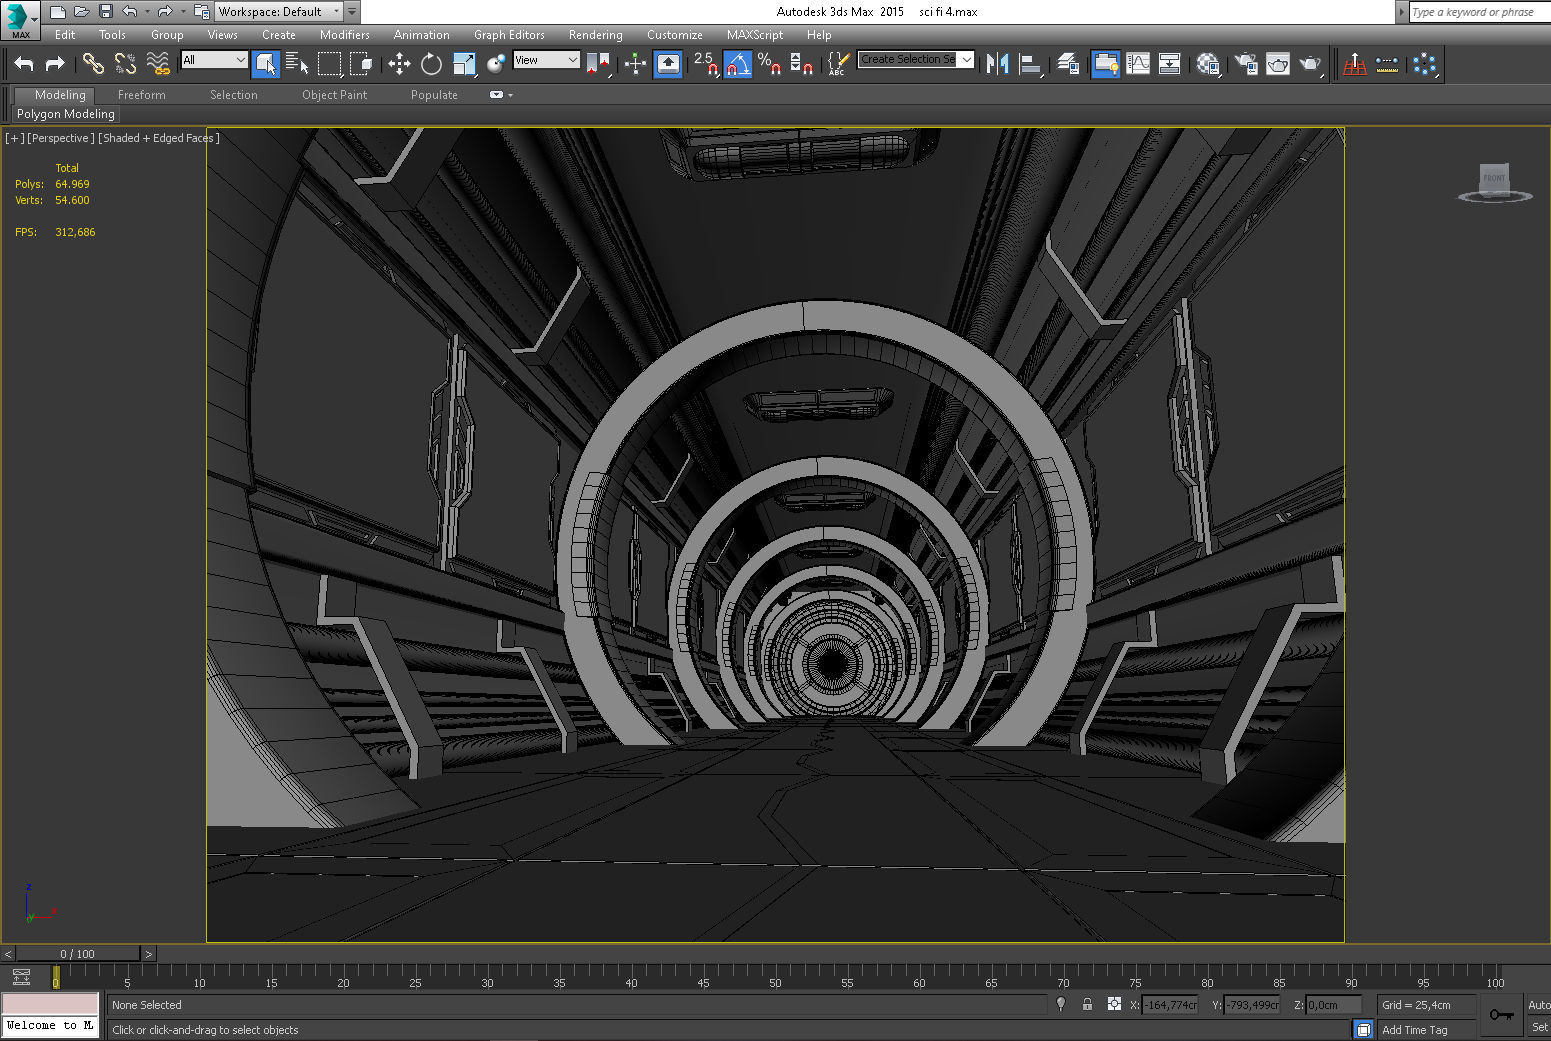This screenshot has height=1041, width=1551.
Task: Click the red grid Auto Grid icon
Action: (x=1355, y=64)
